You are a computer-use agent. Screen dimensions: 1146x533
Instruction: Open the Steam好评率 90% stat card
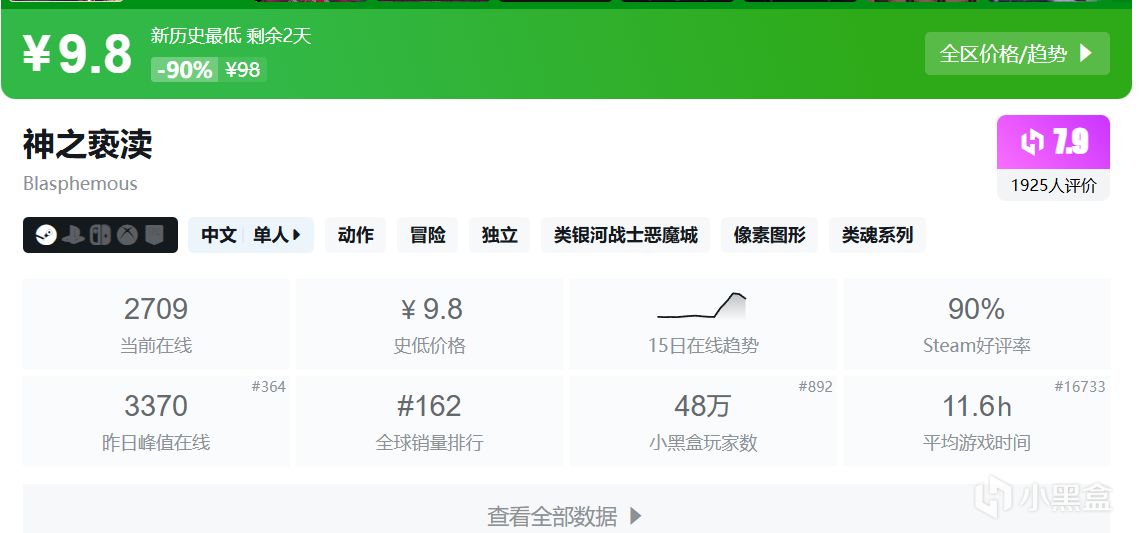(x=976, y=324)
